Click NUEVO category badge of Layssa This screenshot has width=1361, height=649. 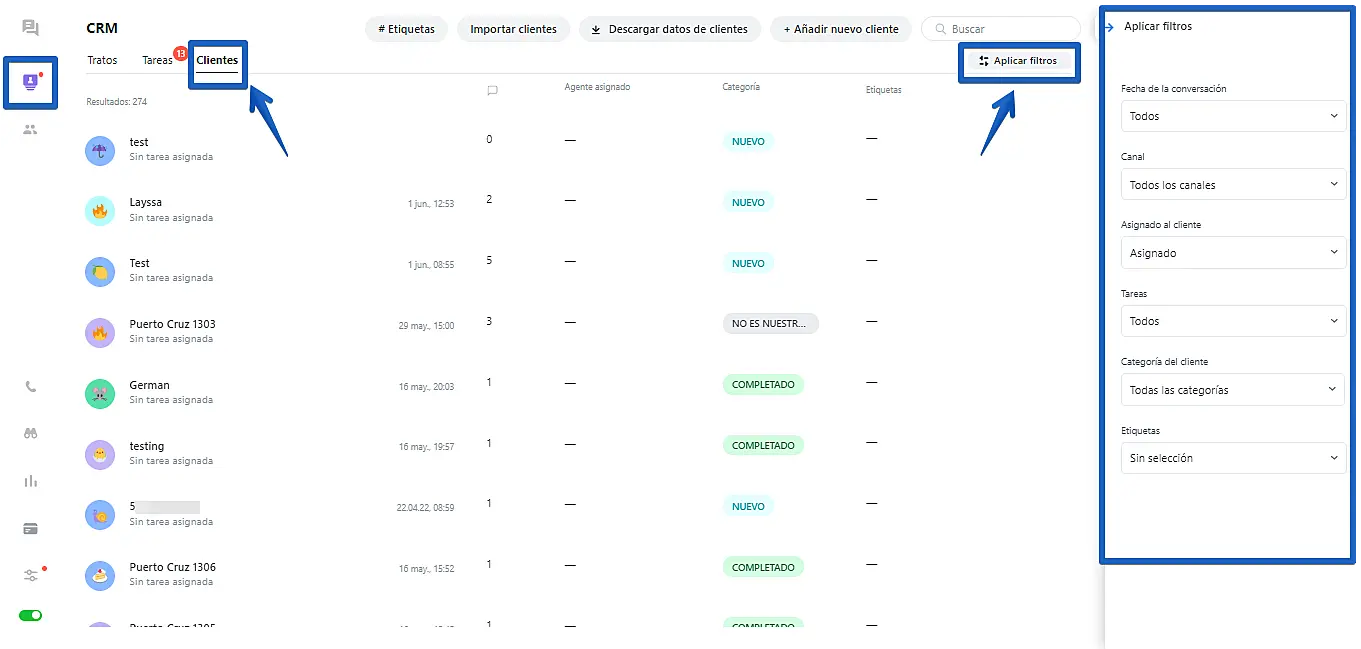click(x=748, y=203)
